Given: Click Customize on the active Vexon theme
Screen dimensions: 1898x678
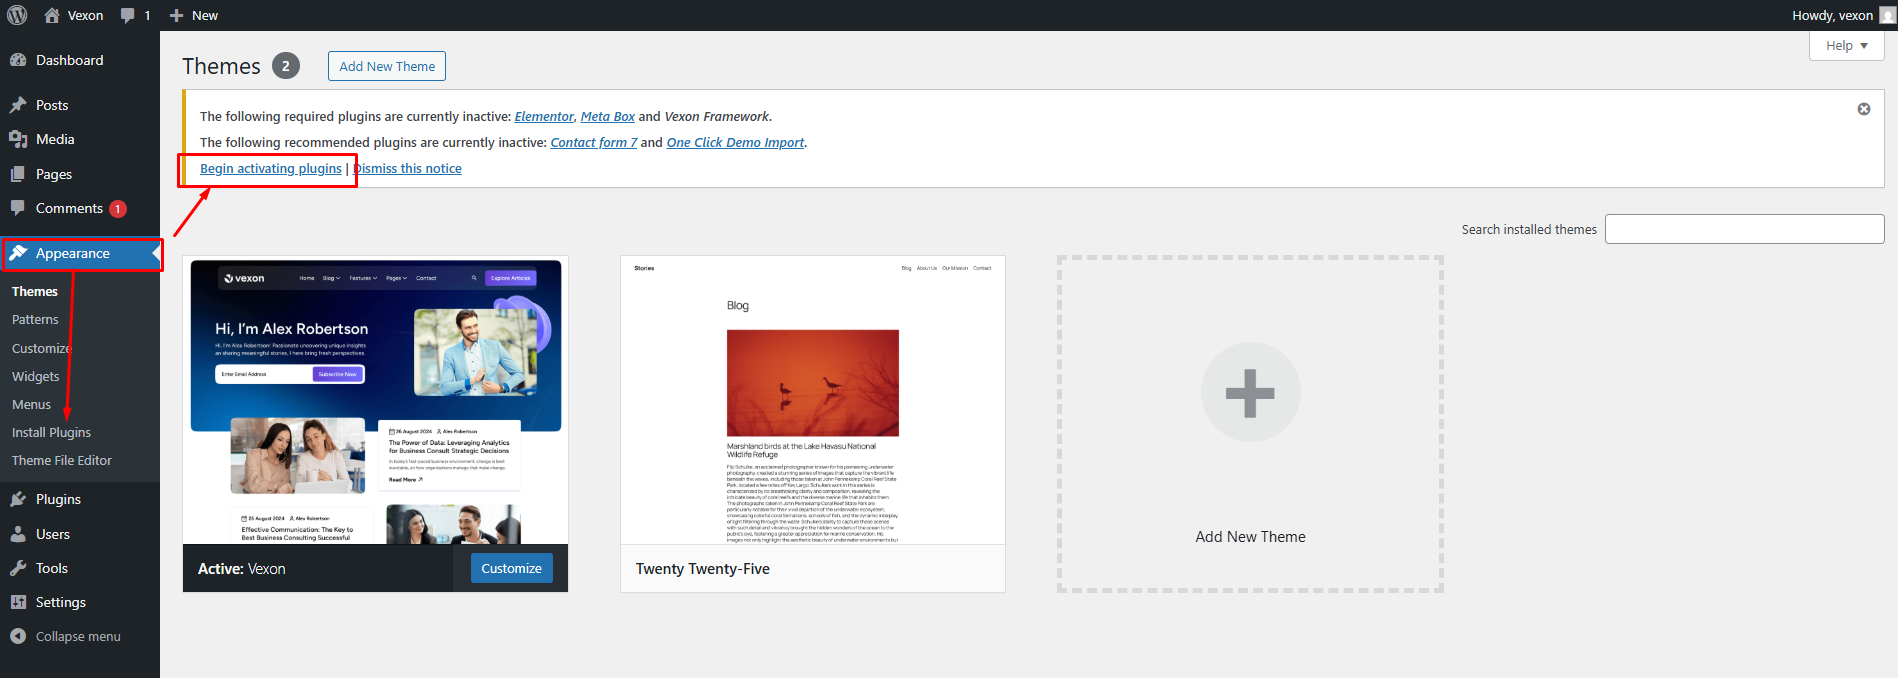Looking at the screenshot, I should 511,568.
